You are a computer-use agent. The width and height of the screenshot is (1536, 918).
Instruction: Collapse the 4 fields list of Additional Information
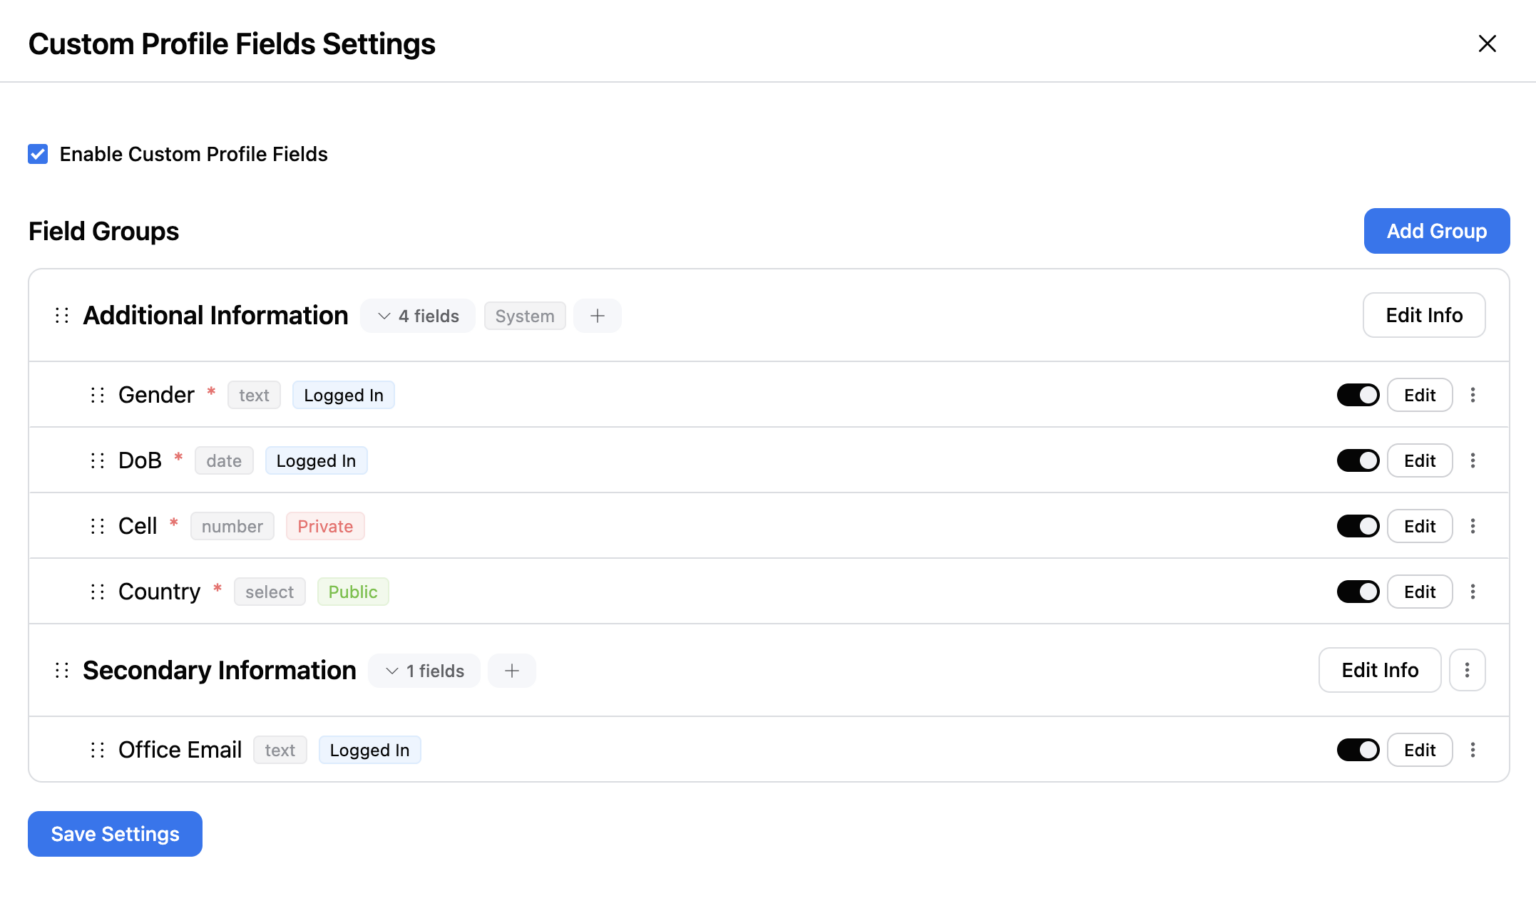click(417, 315)
